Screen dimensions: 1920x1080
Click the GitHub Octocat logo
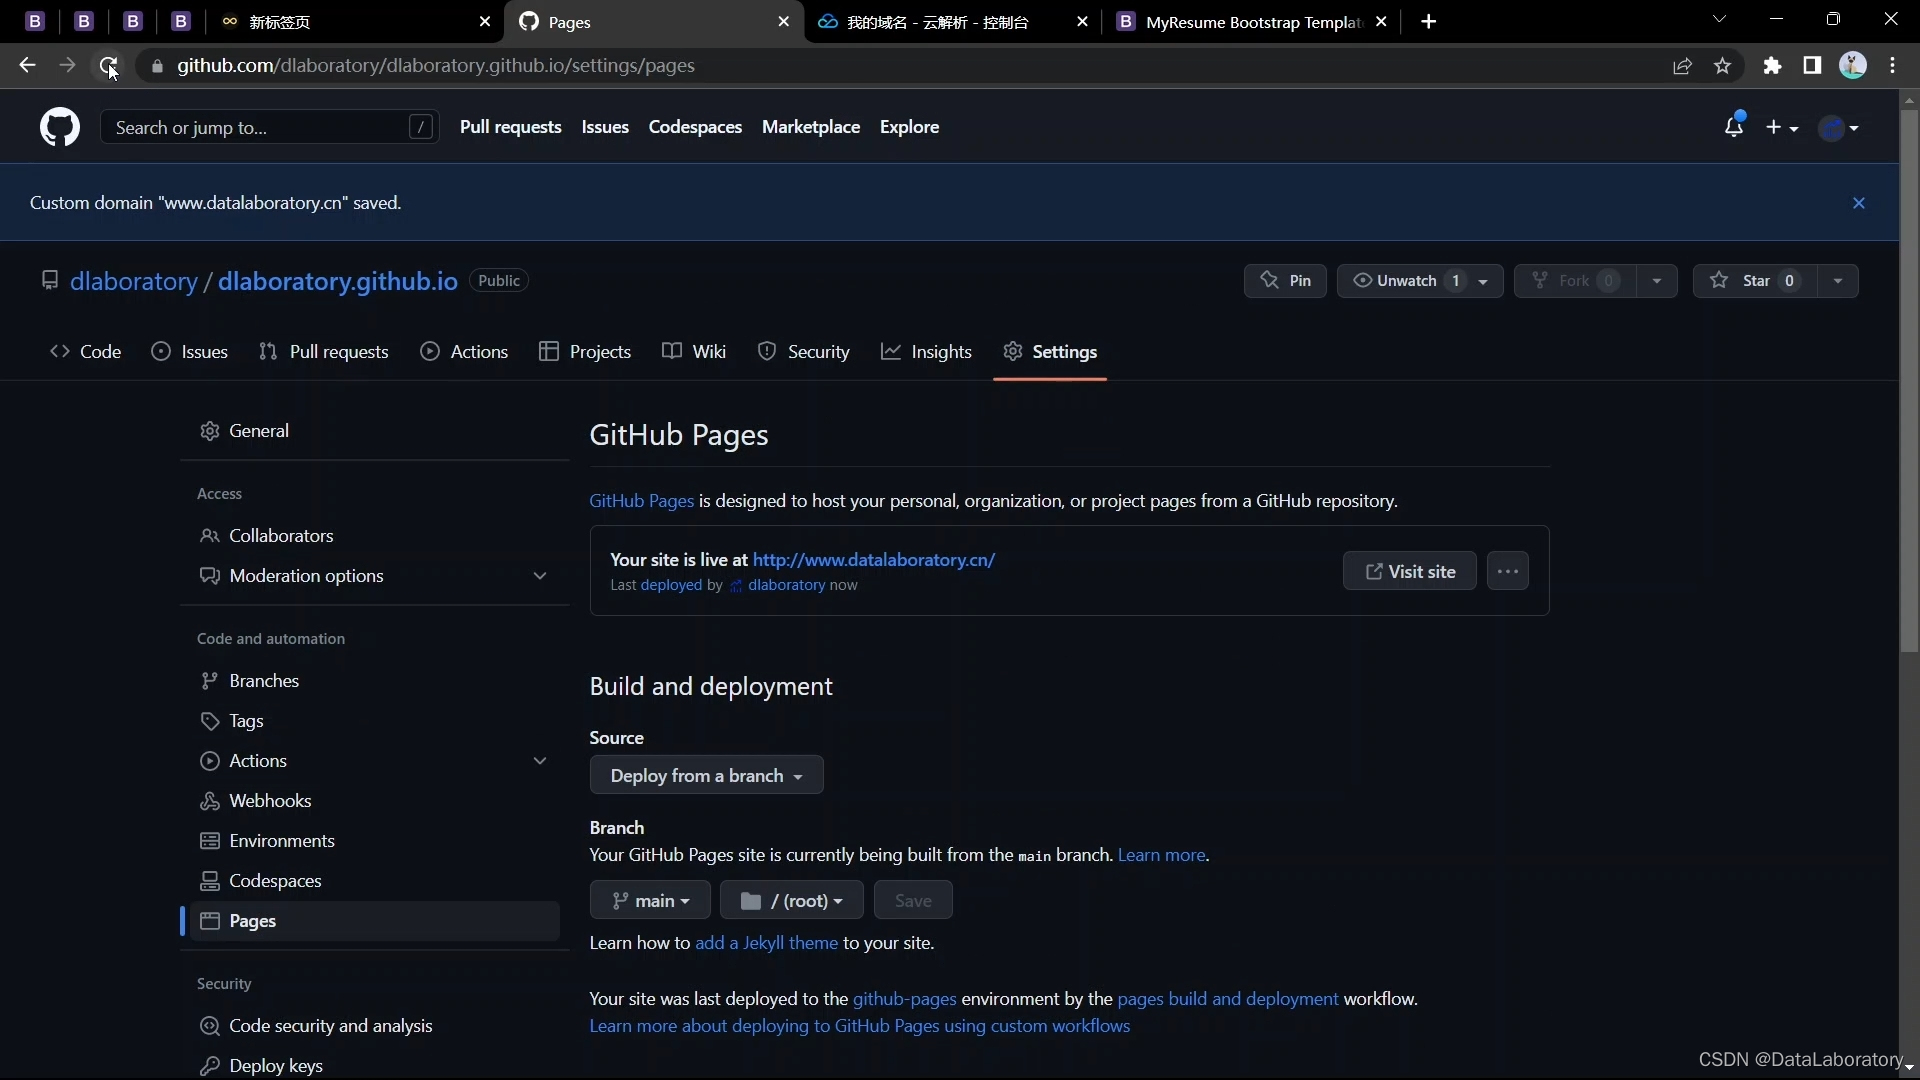tap(59, 128)
